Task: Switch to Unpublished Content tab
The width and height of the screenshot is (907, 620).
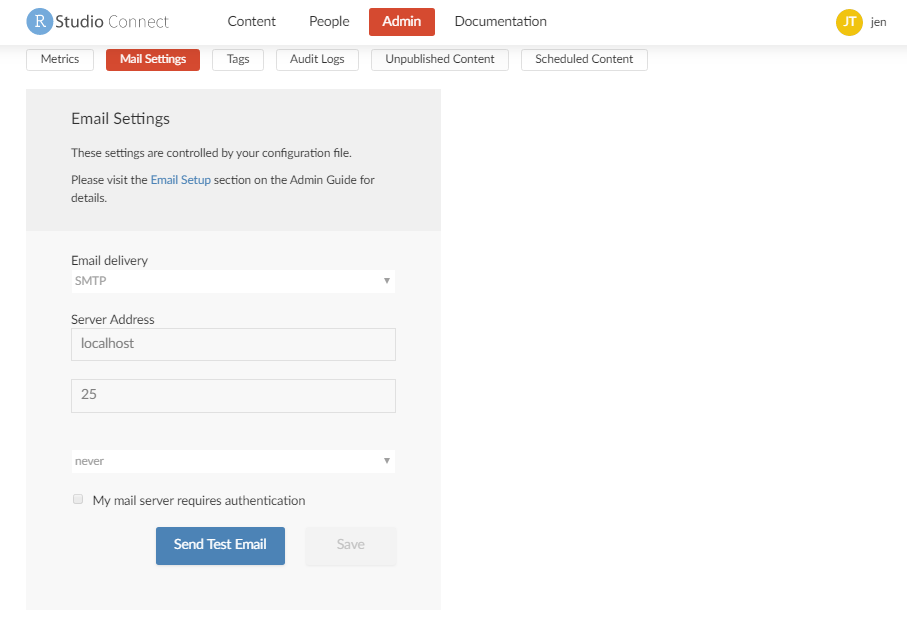Action: point(440,60)
